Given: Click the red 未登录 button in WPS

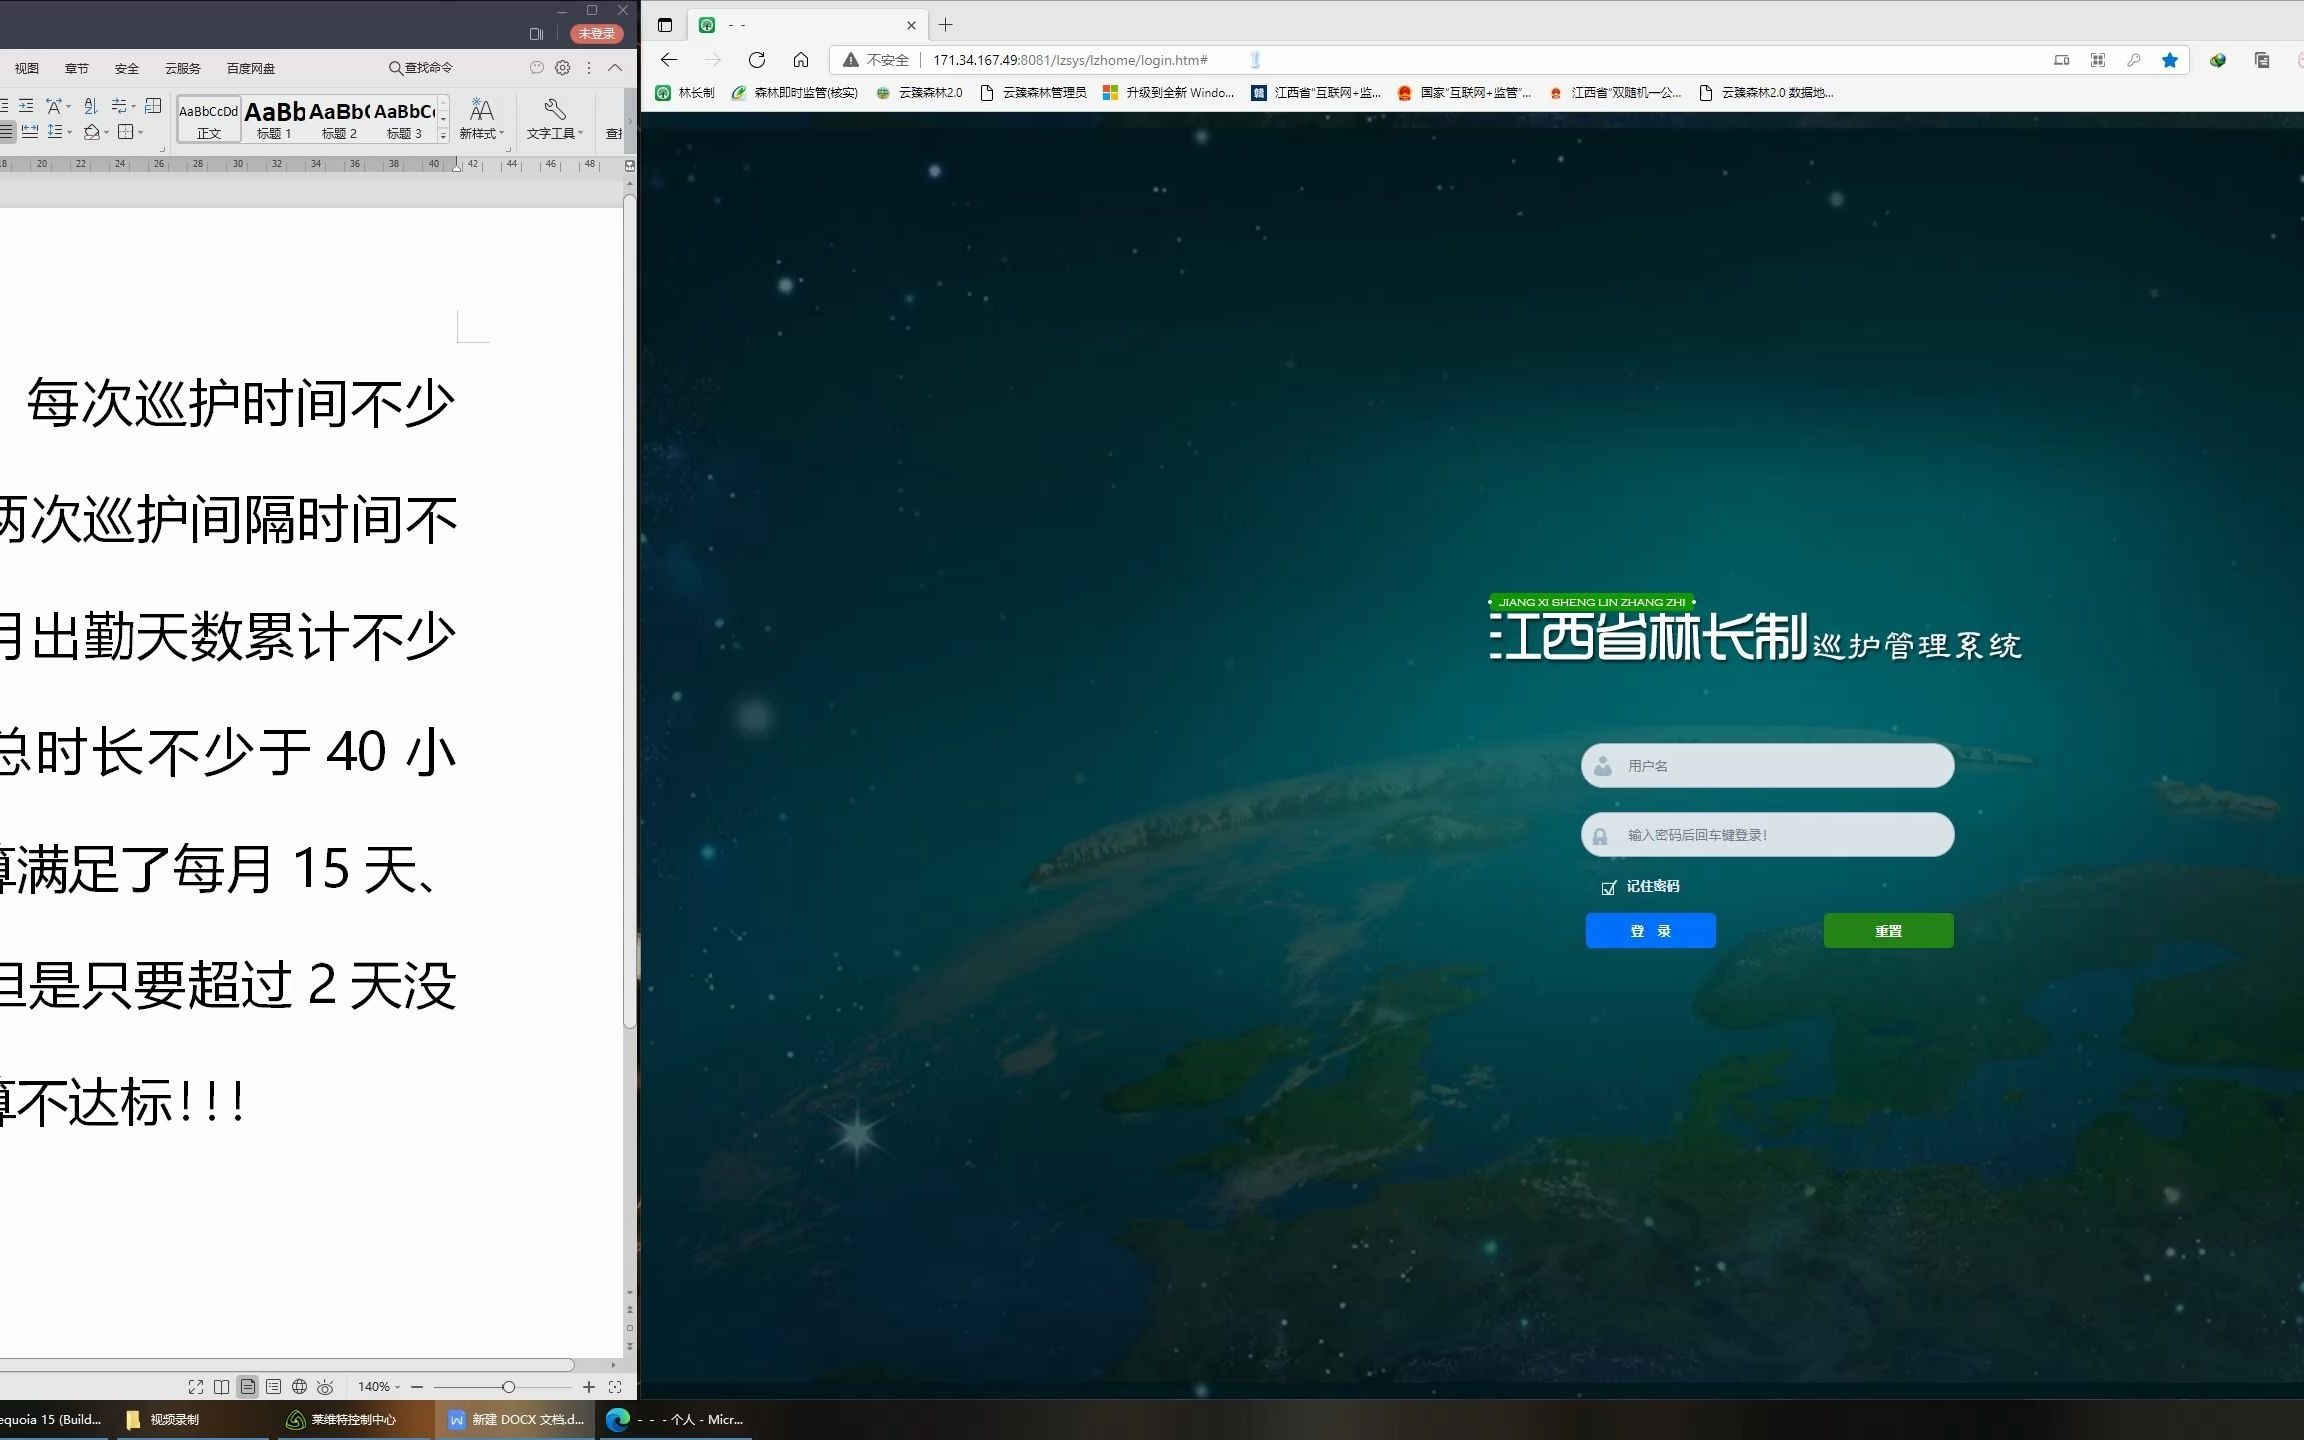Looking at the screenshot, I should [x=597, y=34].
